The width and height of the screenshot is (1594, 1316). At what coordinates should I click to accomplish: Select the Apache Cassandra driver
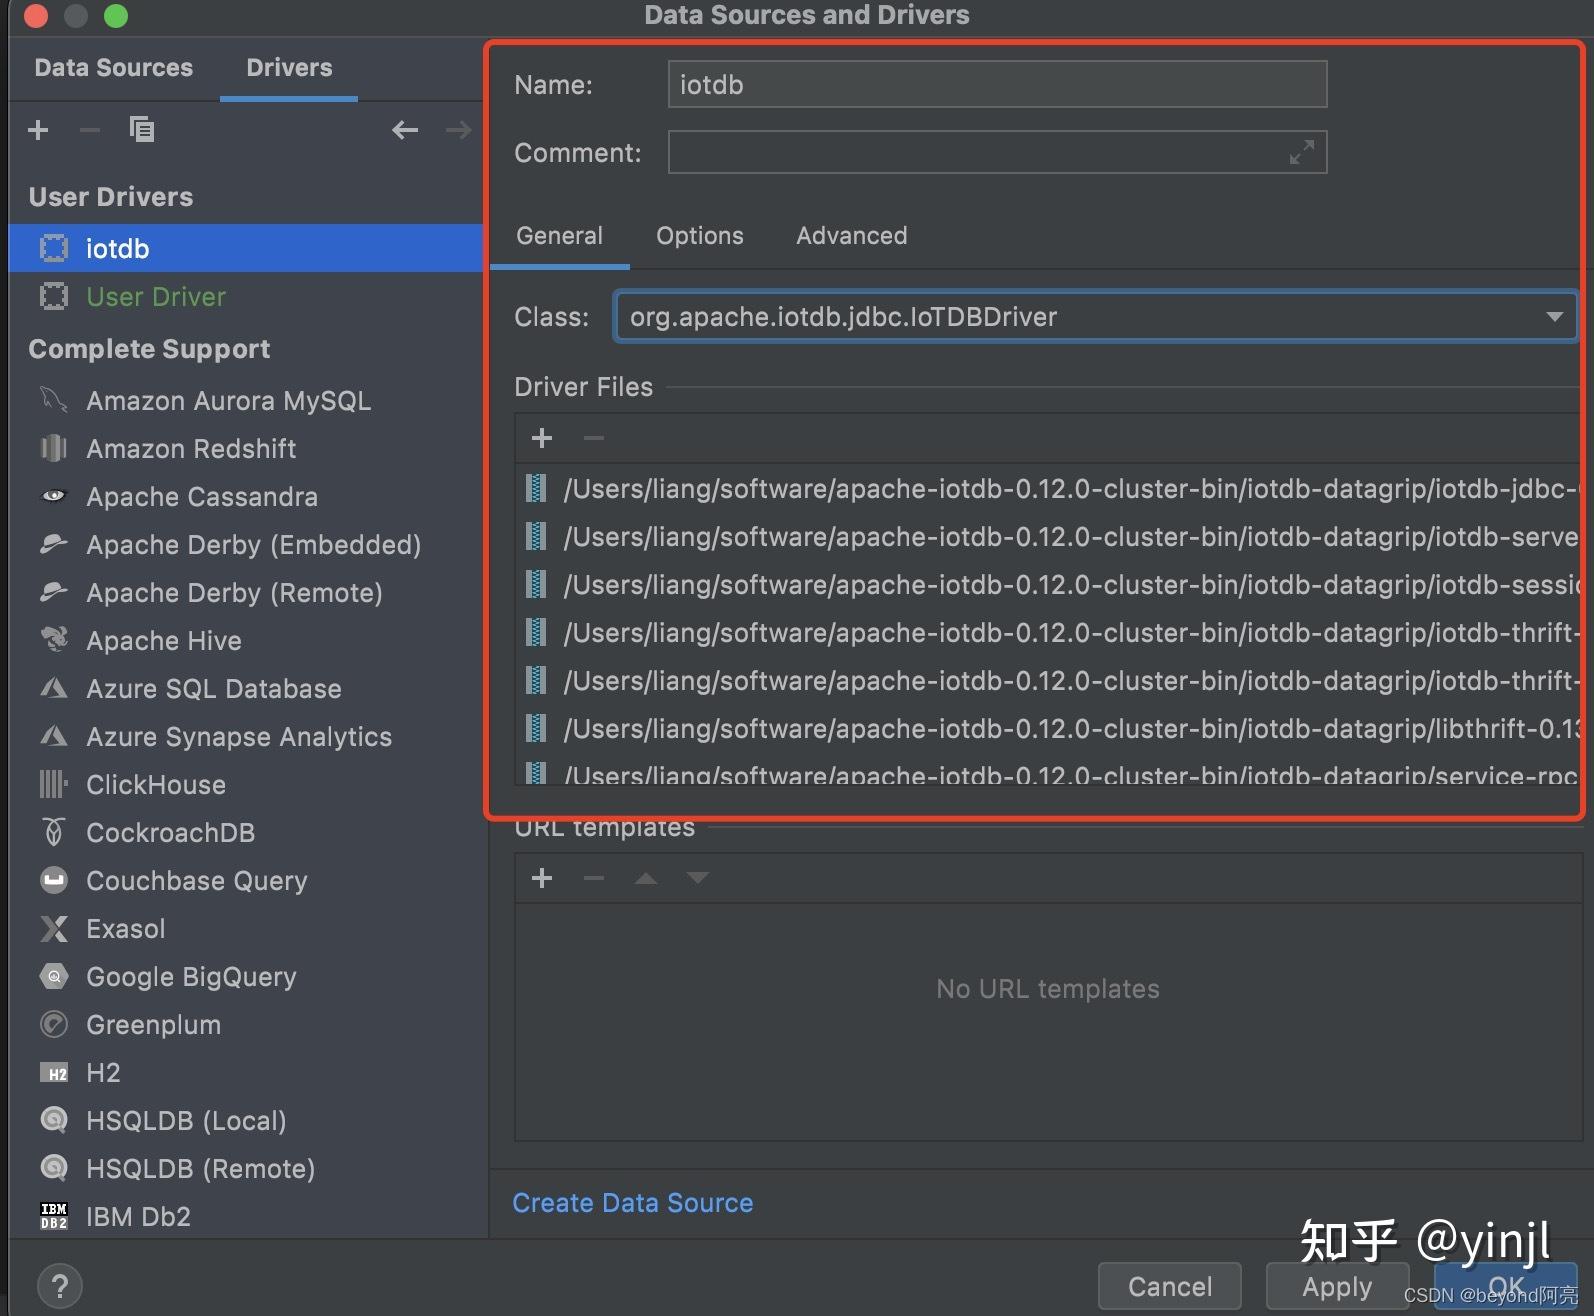coord(201,497)
